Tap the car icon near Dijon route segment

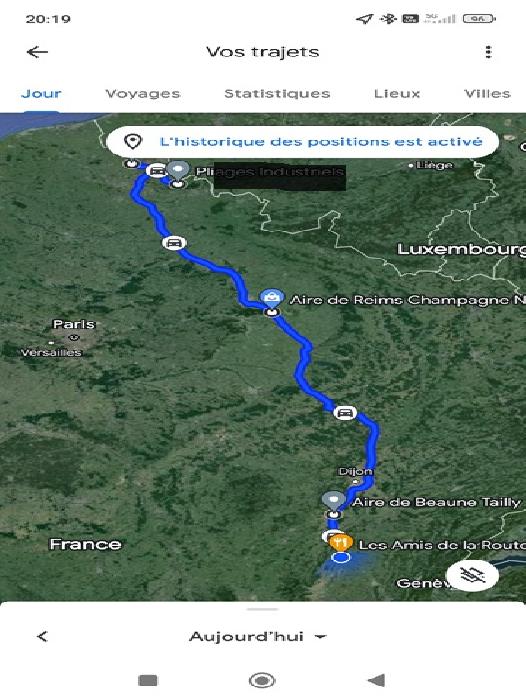tap(345, 412)
